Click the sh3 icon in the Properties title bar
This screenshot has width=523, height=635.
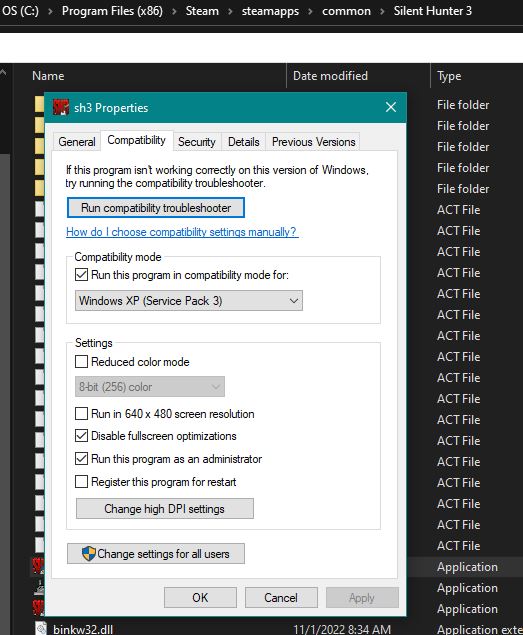click(61, 107)
